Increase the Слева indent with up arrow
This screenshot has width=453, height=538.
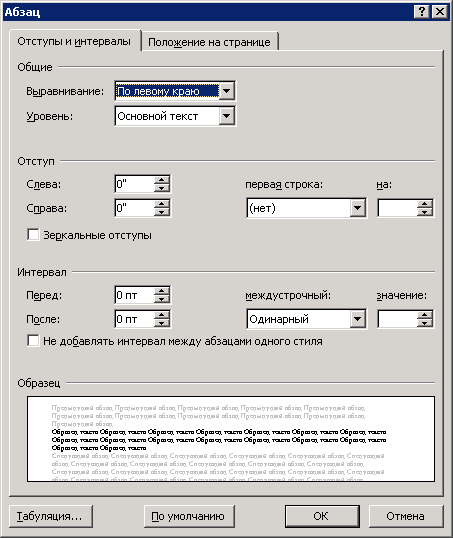tap(162, 180)
